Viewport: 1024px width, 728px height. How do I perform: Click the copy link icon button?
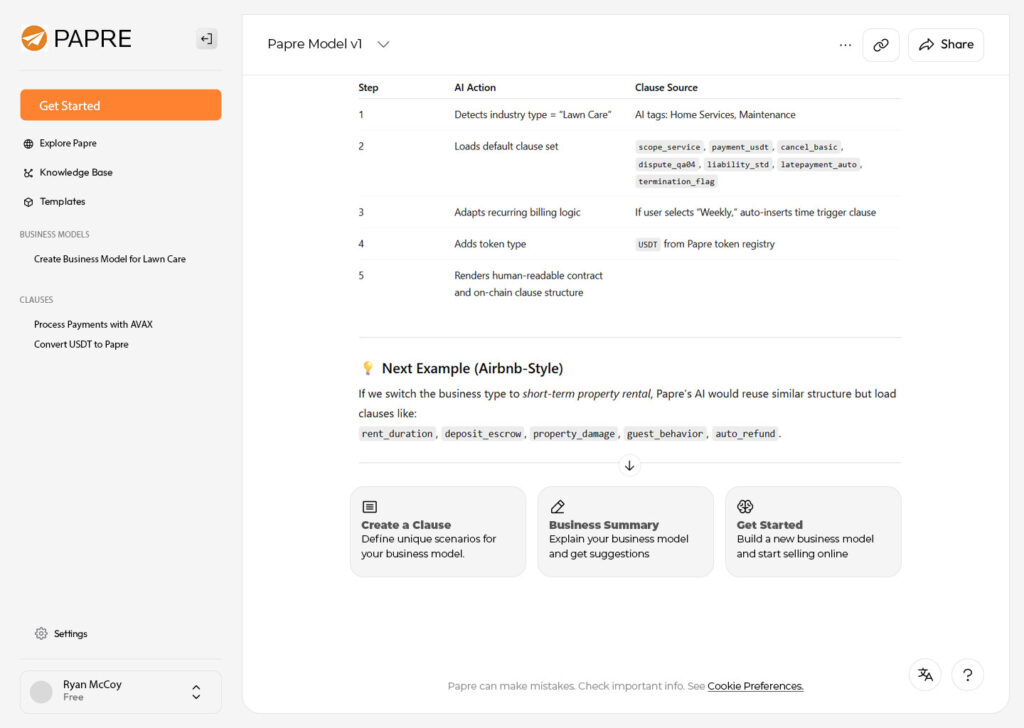click(x=880, y=45)
